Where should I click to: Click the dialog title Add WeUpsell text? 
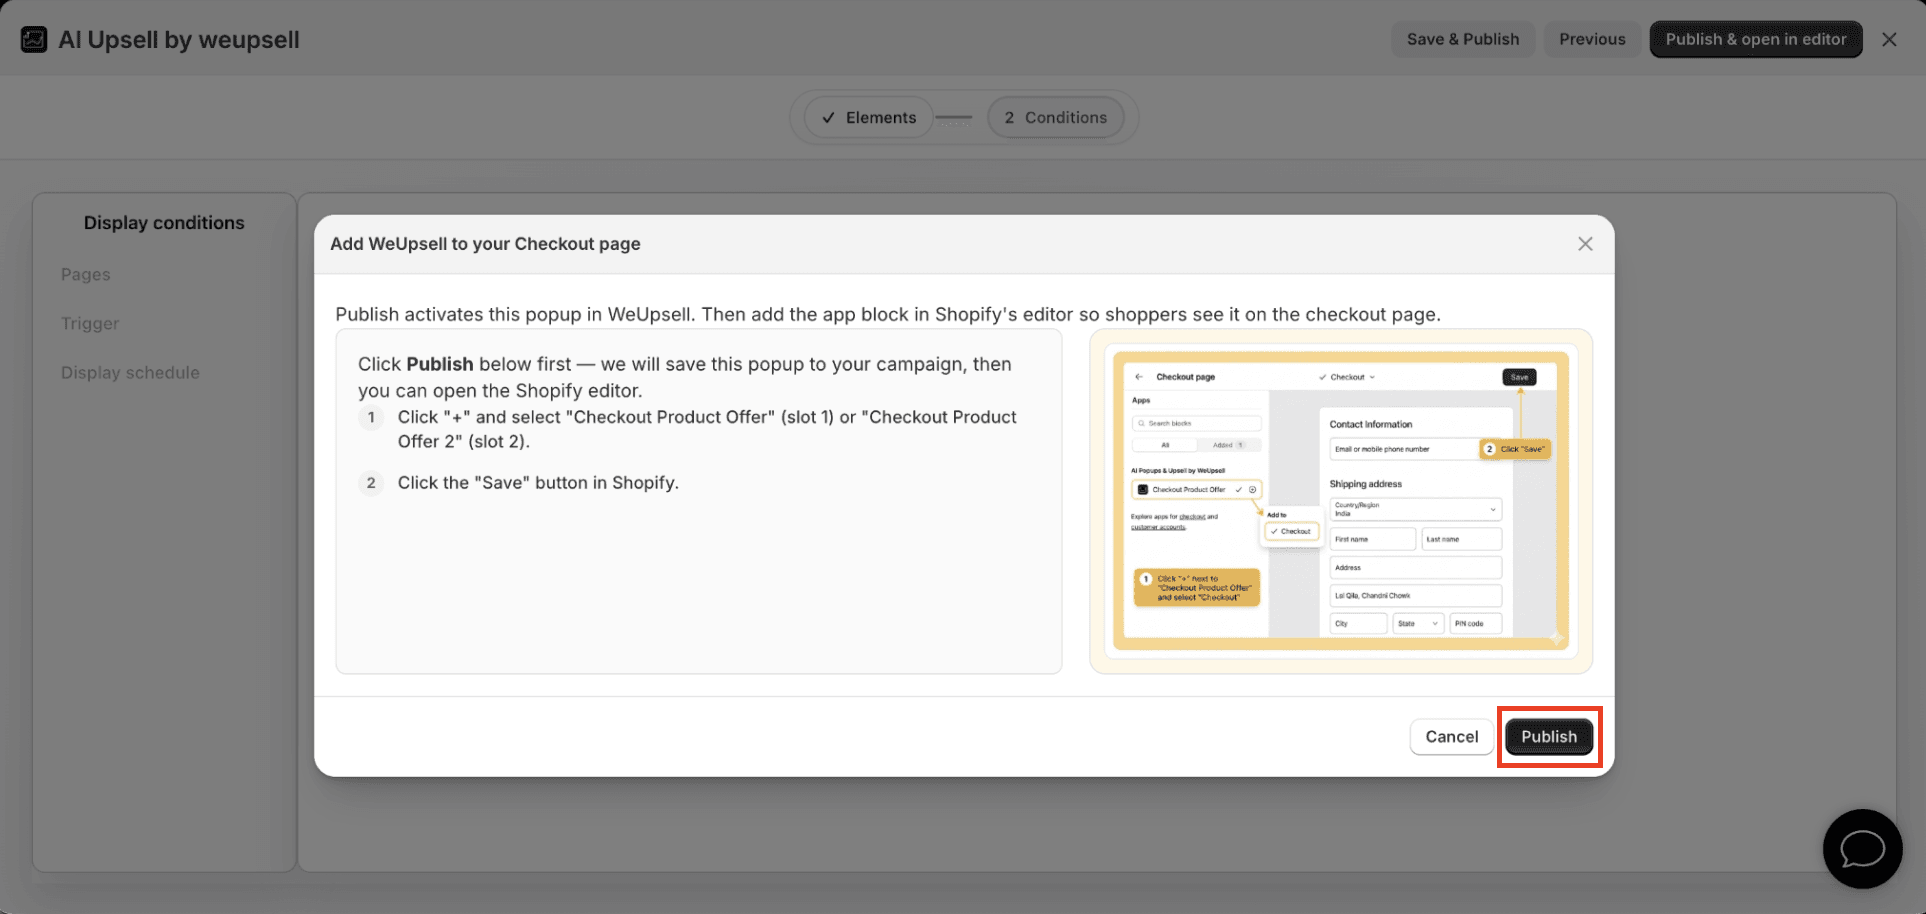coord(485,244)
